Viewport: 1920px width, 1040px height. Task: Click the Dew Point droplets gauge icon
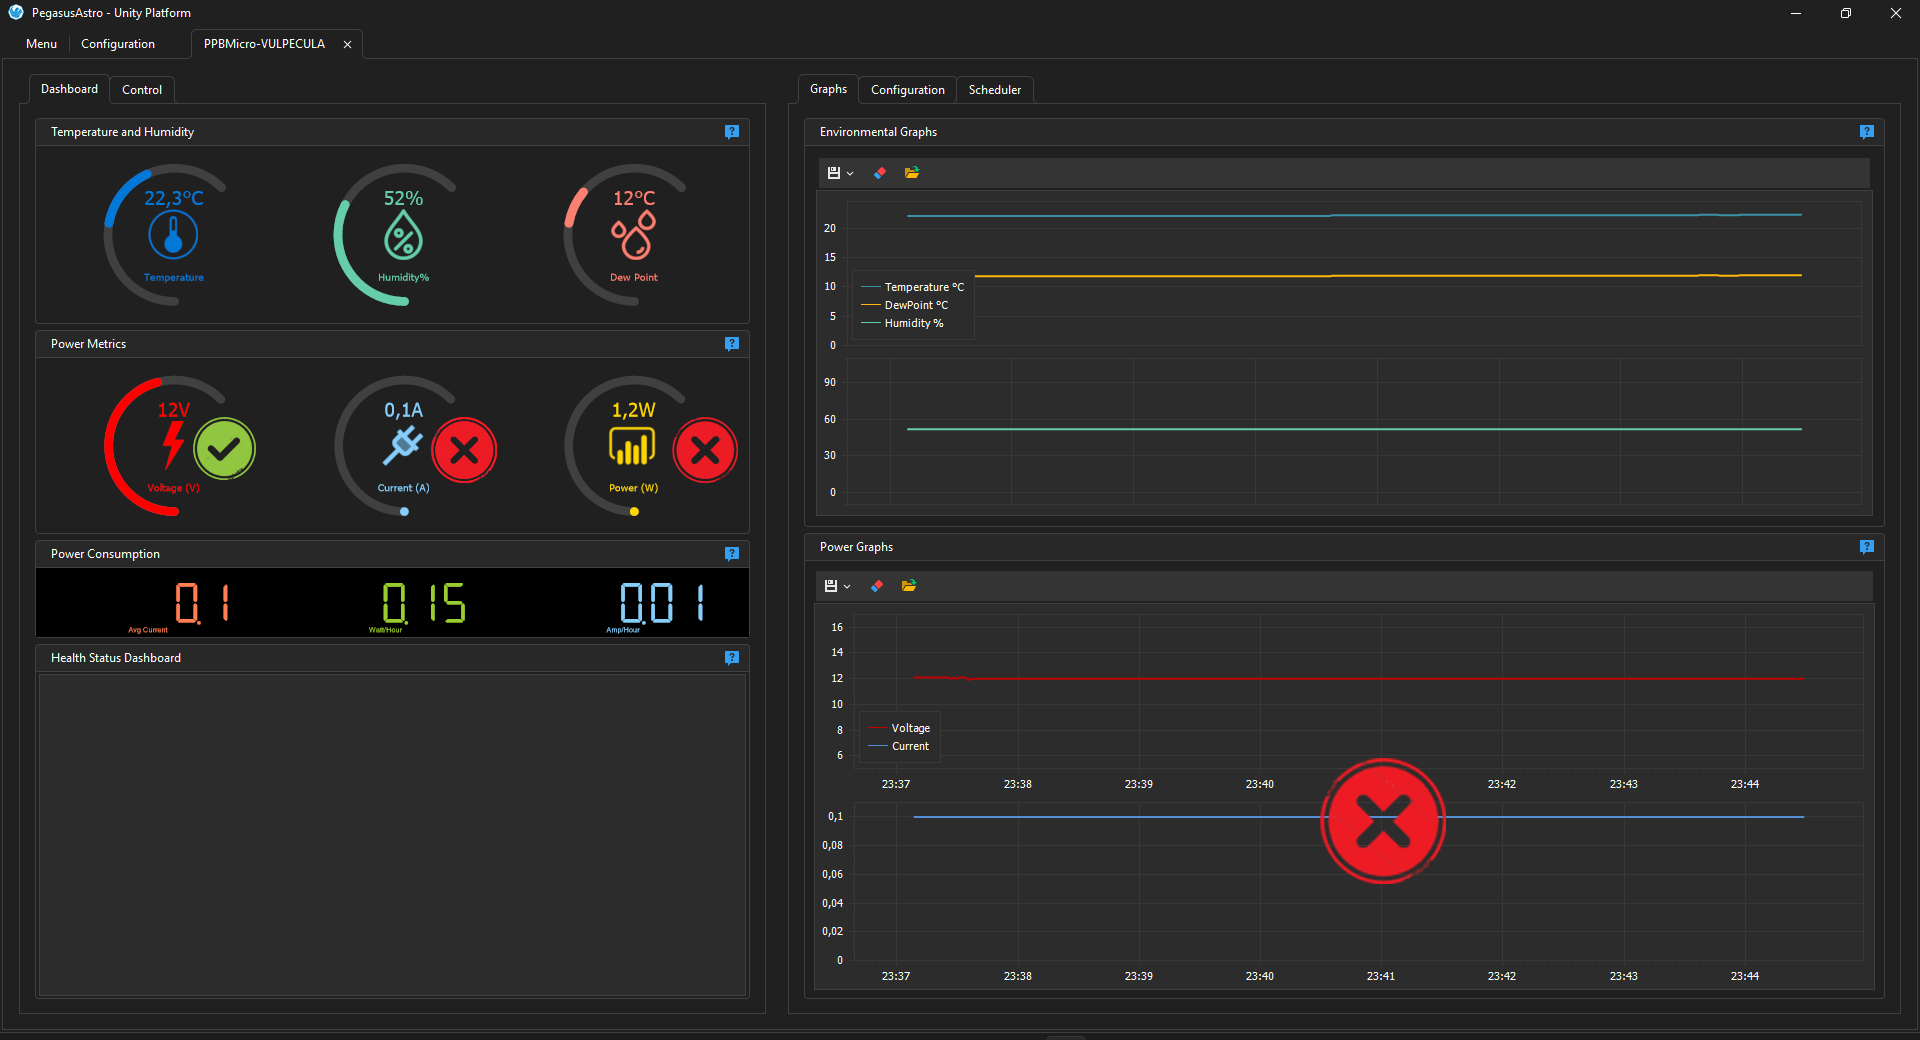633,236
